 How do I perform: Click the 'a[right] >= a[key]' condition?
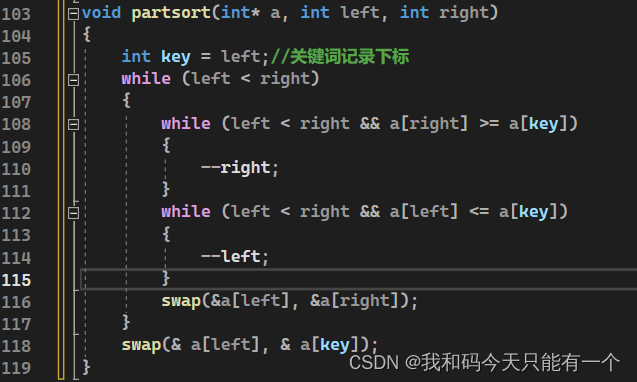(478, 124)
